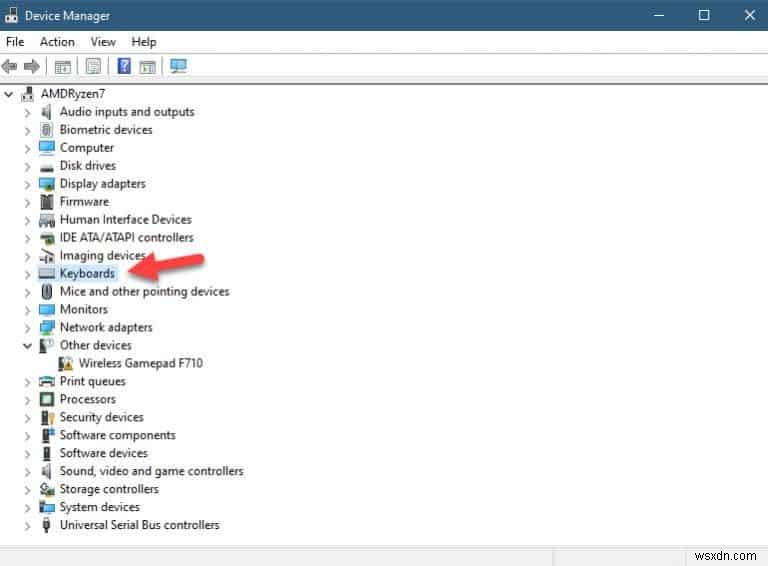Minimize the Device Manager window

point(659,15)
